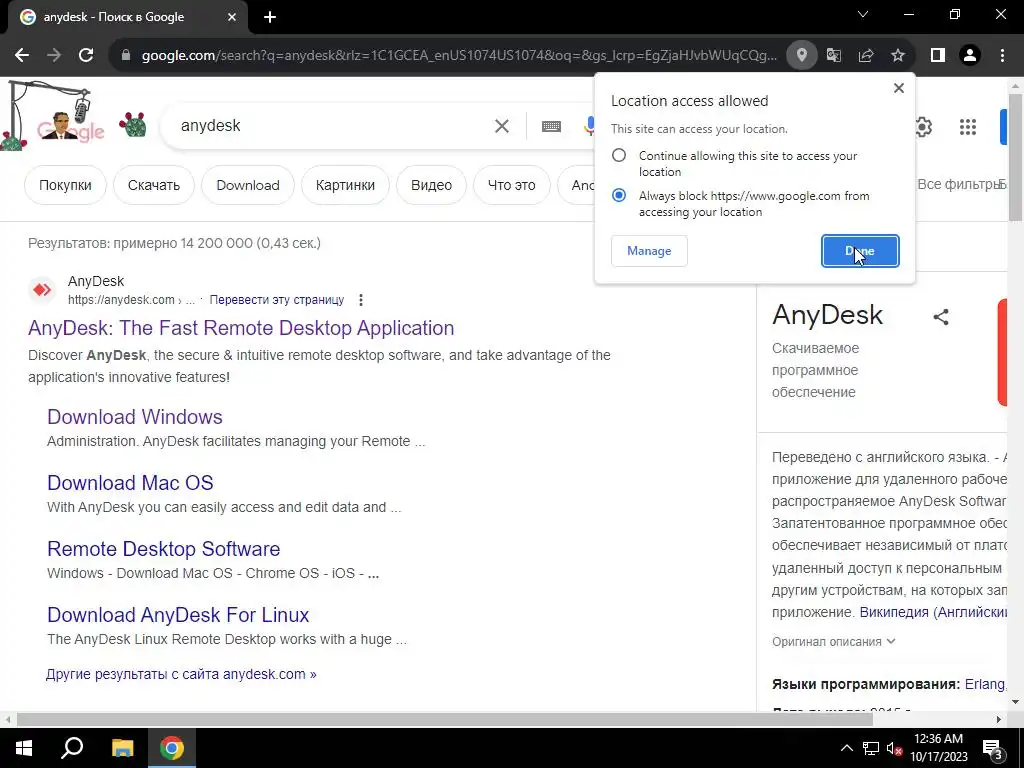Select the Что это filter chip

click(511, 185)
